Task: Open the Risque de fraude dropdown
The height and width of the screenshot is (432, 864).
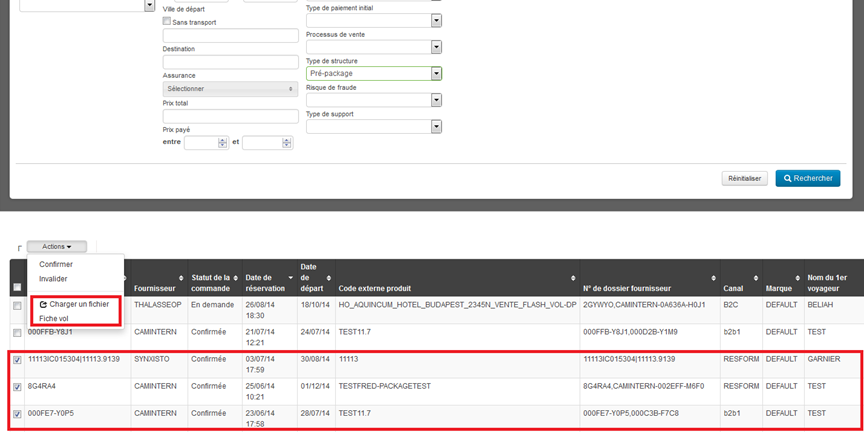Action: point(436,100)
